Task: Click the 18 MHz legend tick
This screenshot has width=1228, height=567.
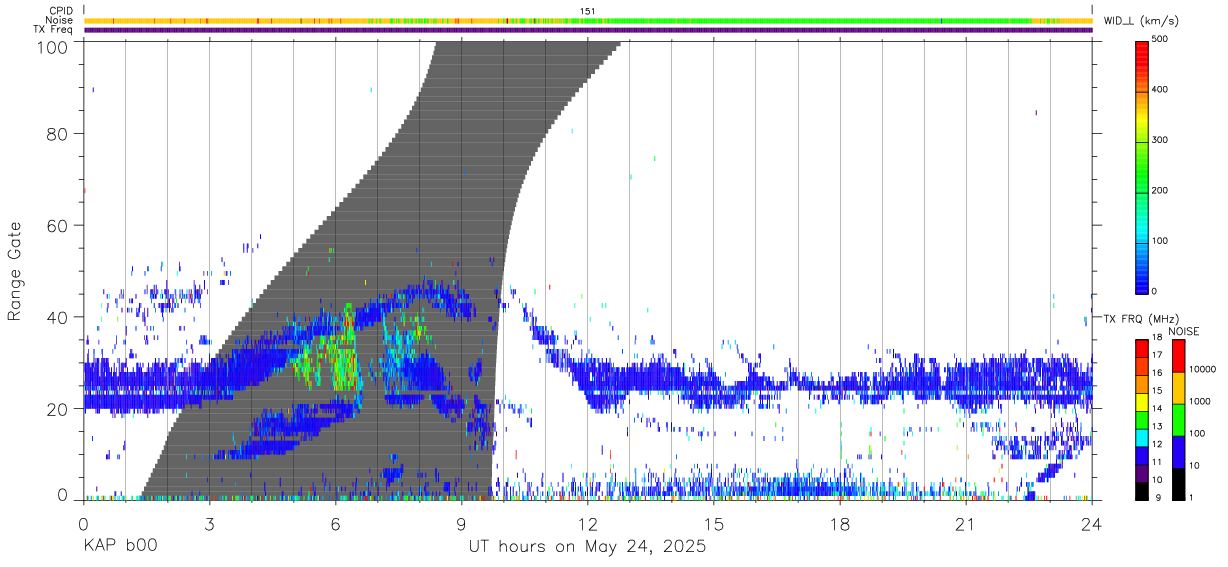Action: point(1159,339)
